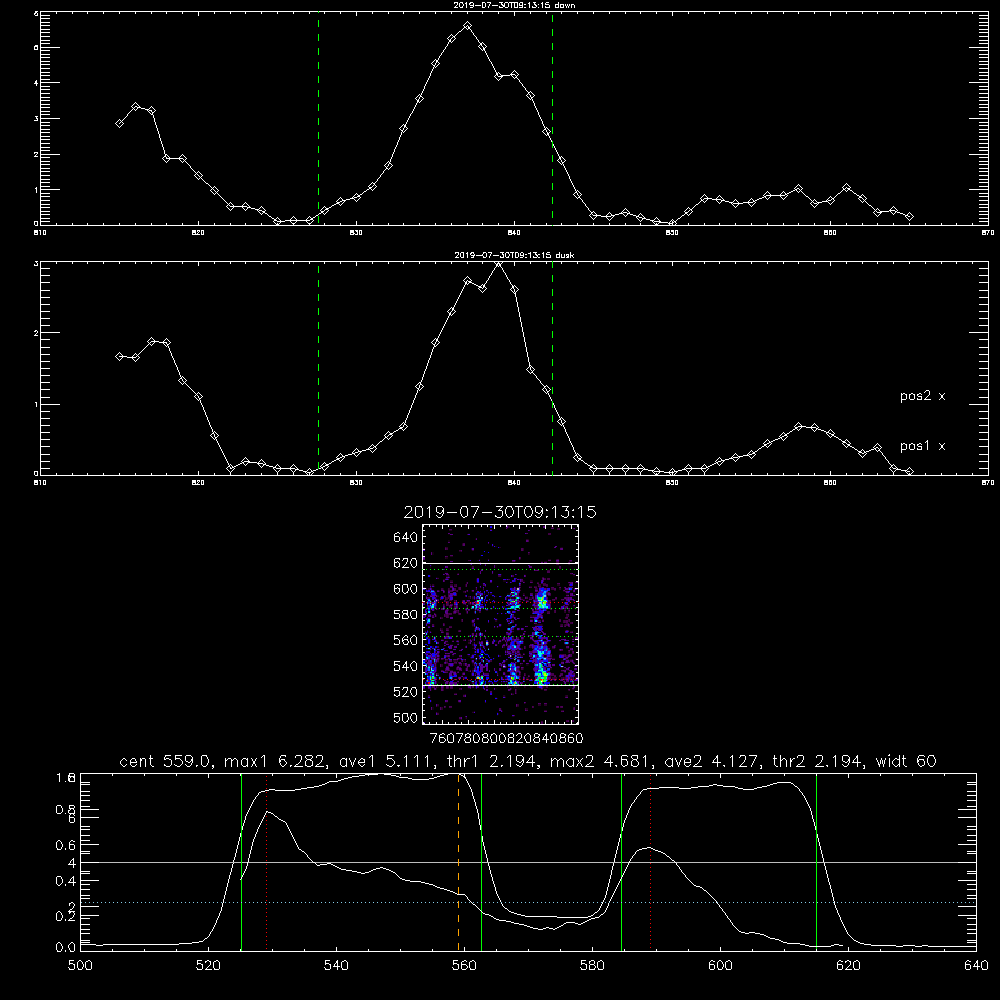The width and height of the screenshot is (1000, 1000).
Task: Click the spectral image y-axis label 560
Action: click(x=406, y=640)
